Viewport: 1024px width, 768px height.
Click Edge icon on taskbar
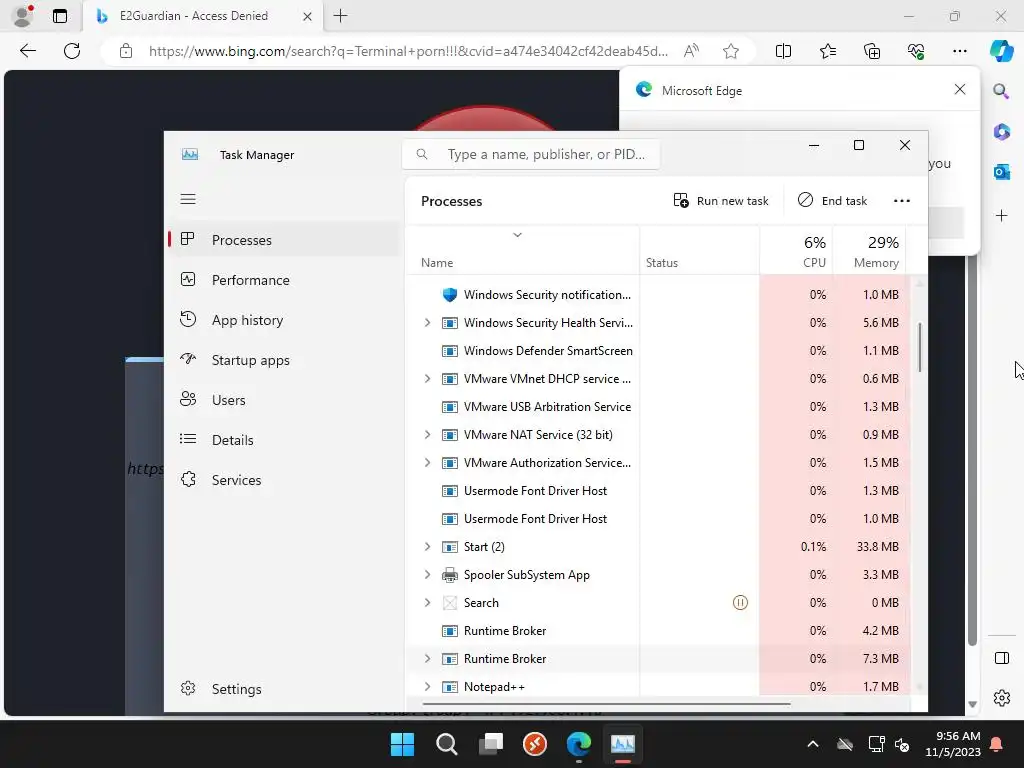[x=579, y=744]
